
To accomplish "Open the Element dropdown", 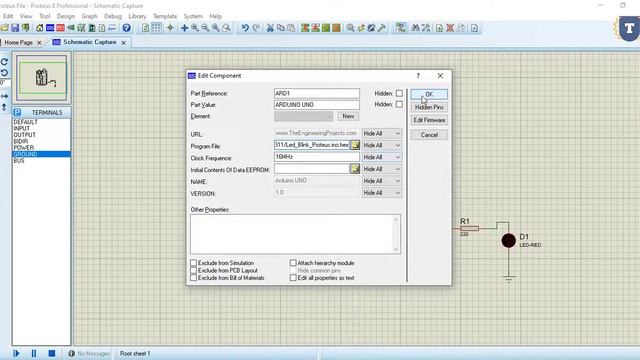I will pyautogui.click(x=304, y=116).
